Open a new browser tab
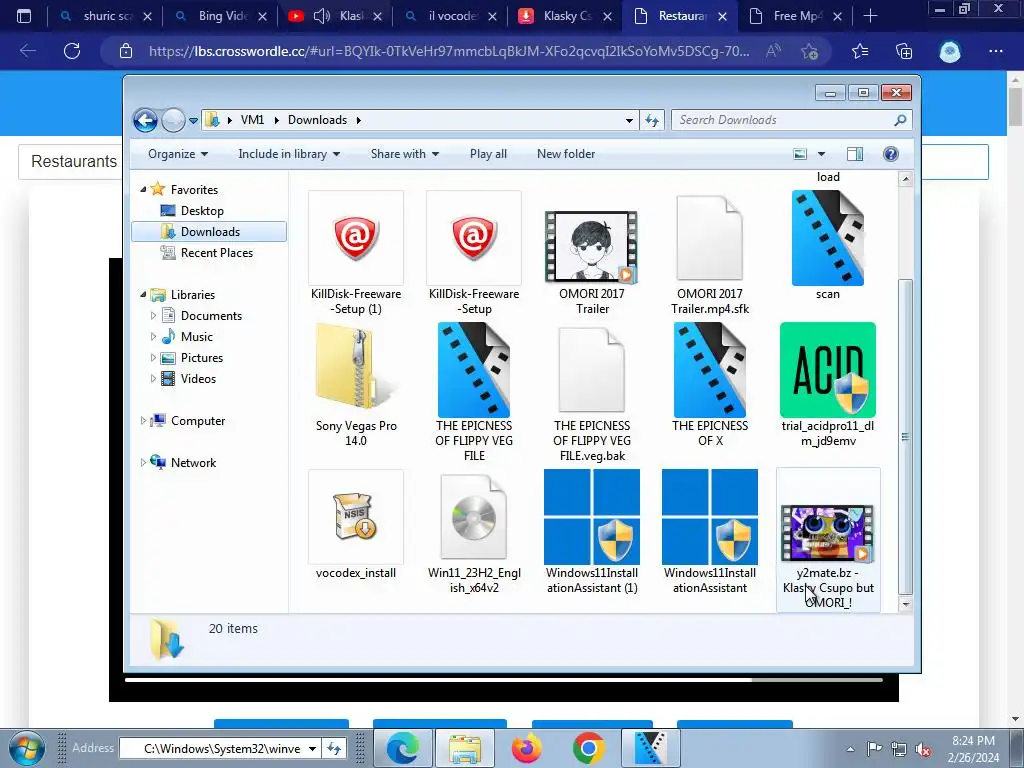The image size is (1024, 768). point(870,16)
